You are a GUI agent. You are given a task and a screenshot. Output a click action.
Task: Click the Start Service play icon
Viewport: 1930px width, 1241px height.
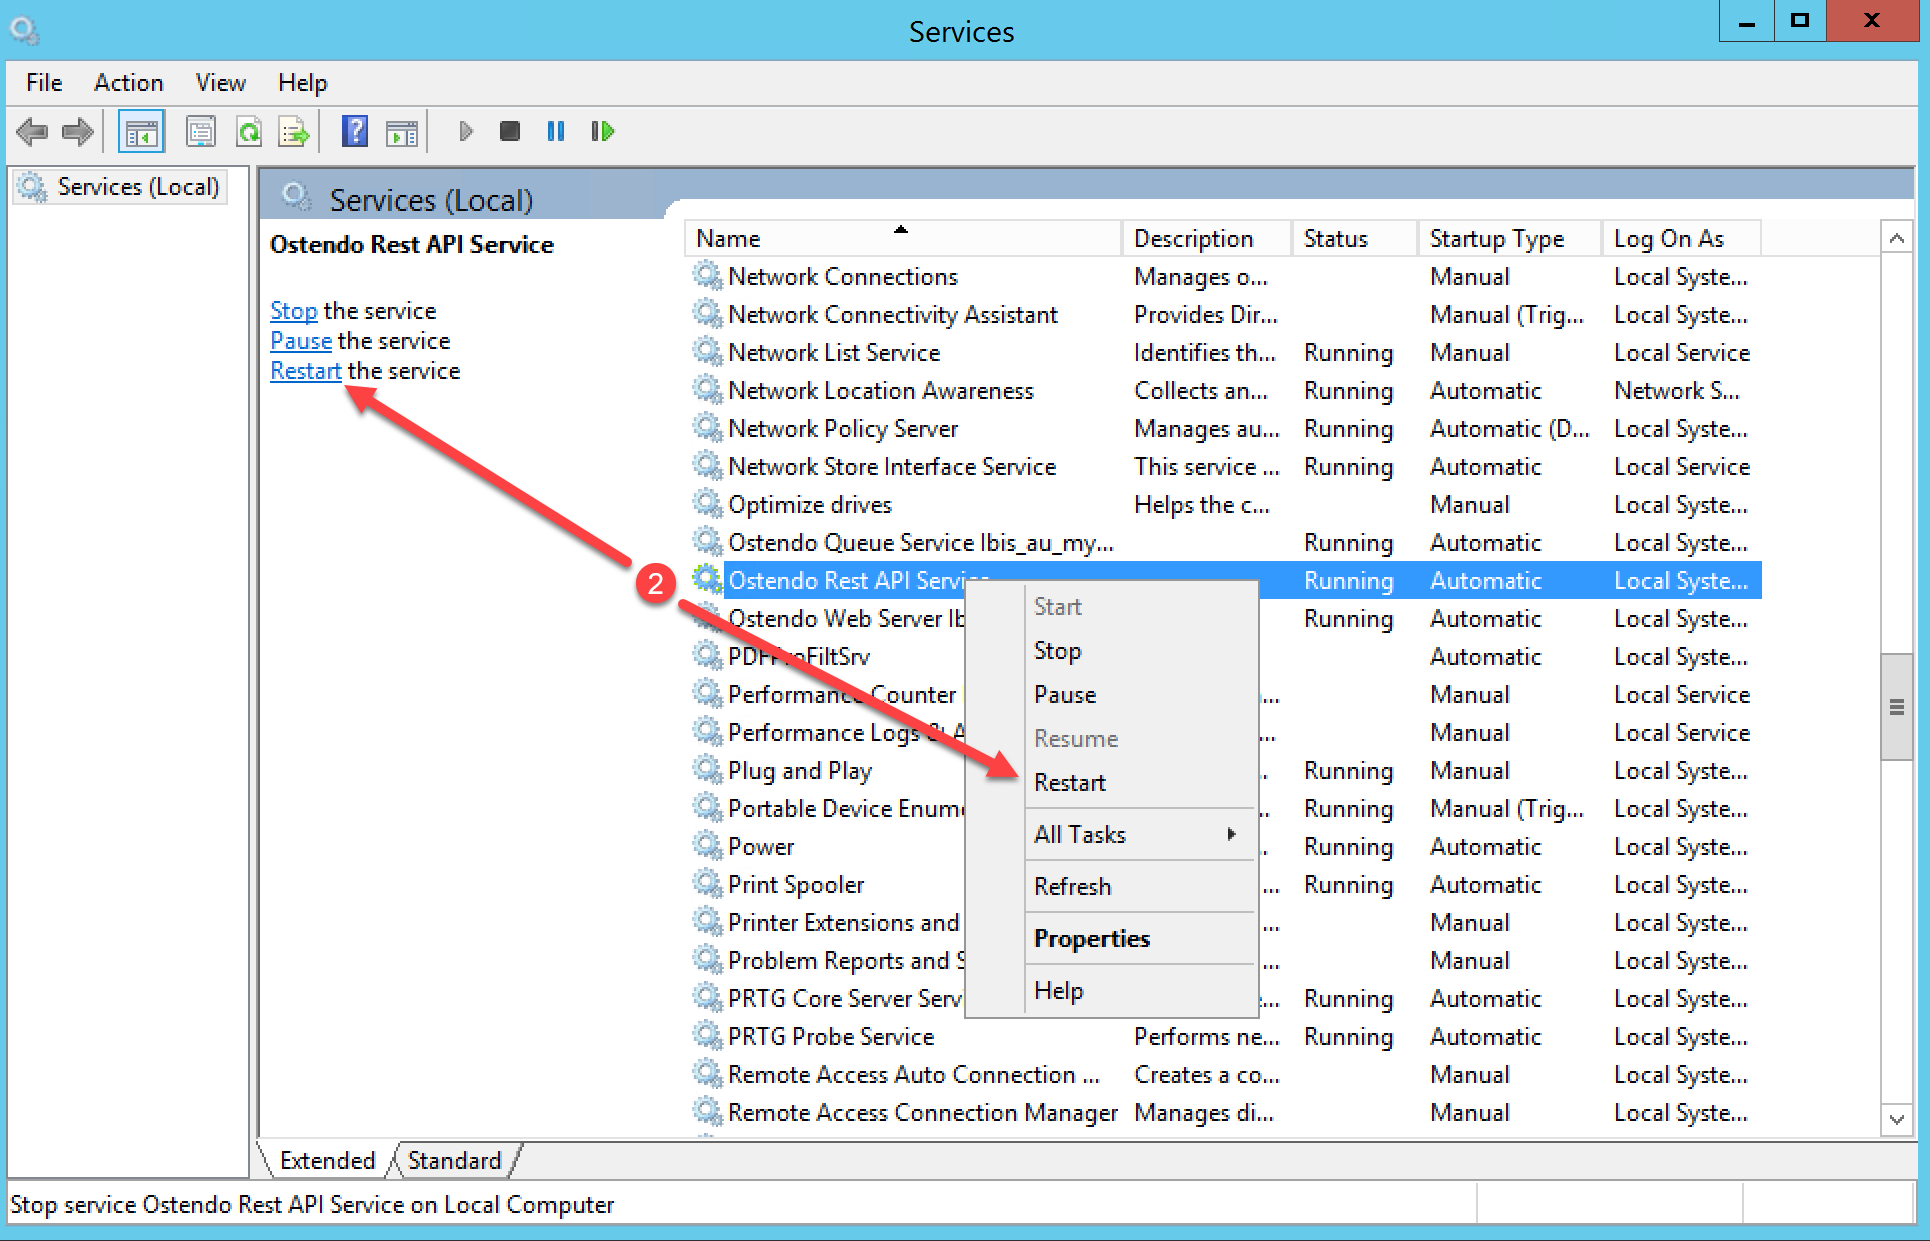[x=465, y=131]
